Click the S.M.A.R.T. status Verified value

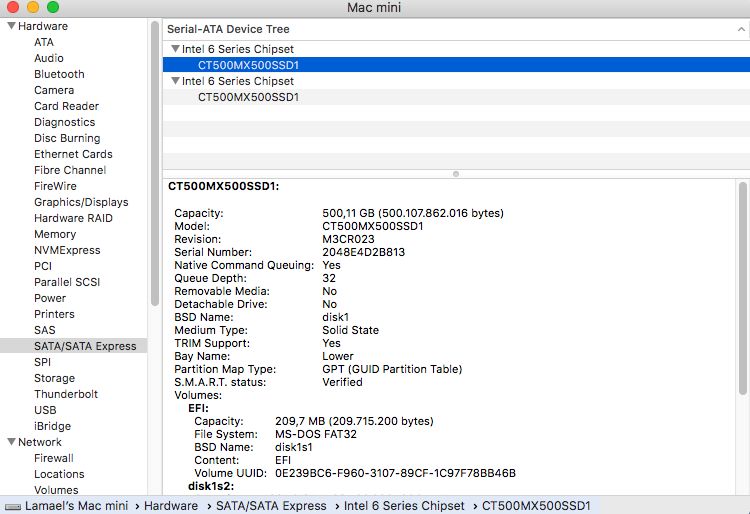[342, 382]
